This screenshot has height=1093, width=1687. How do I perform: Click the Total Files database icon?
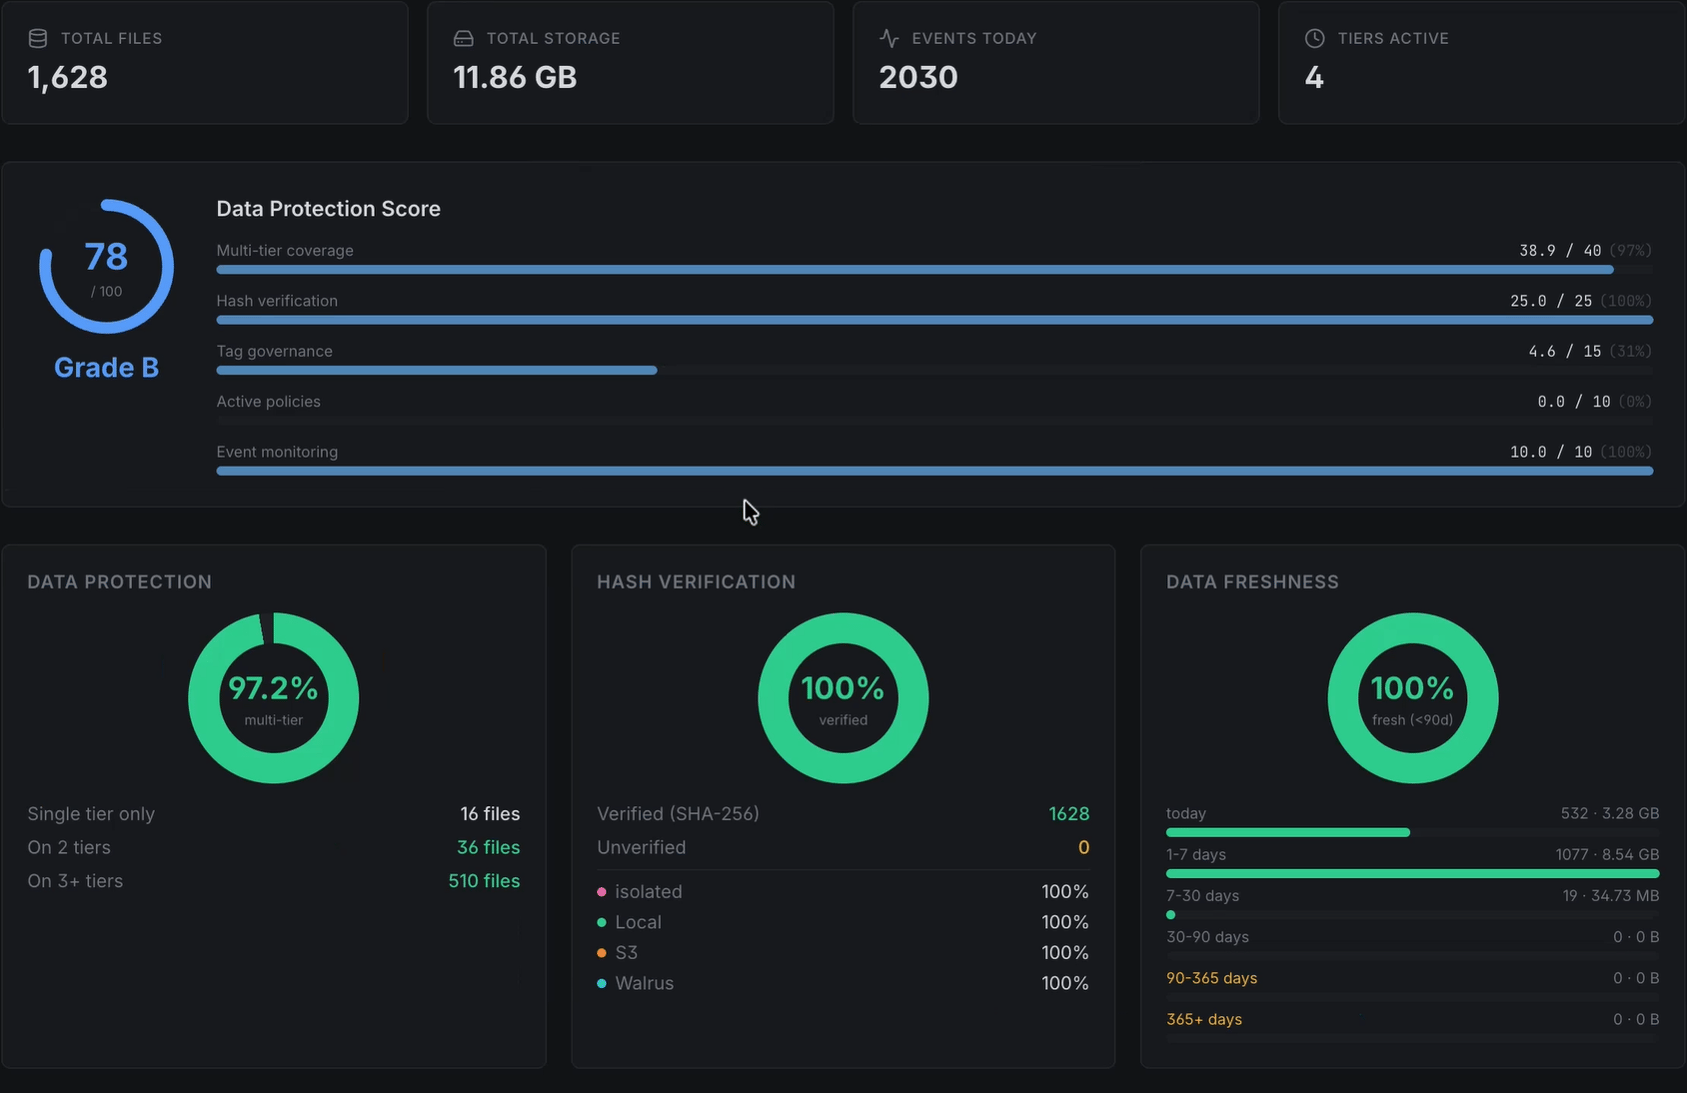click(38, 38)
